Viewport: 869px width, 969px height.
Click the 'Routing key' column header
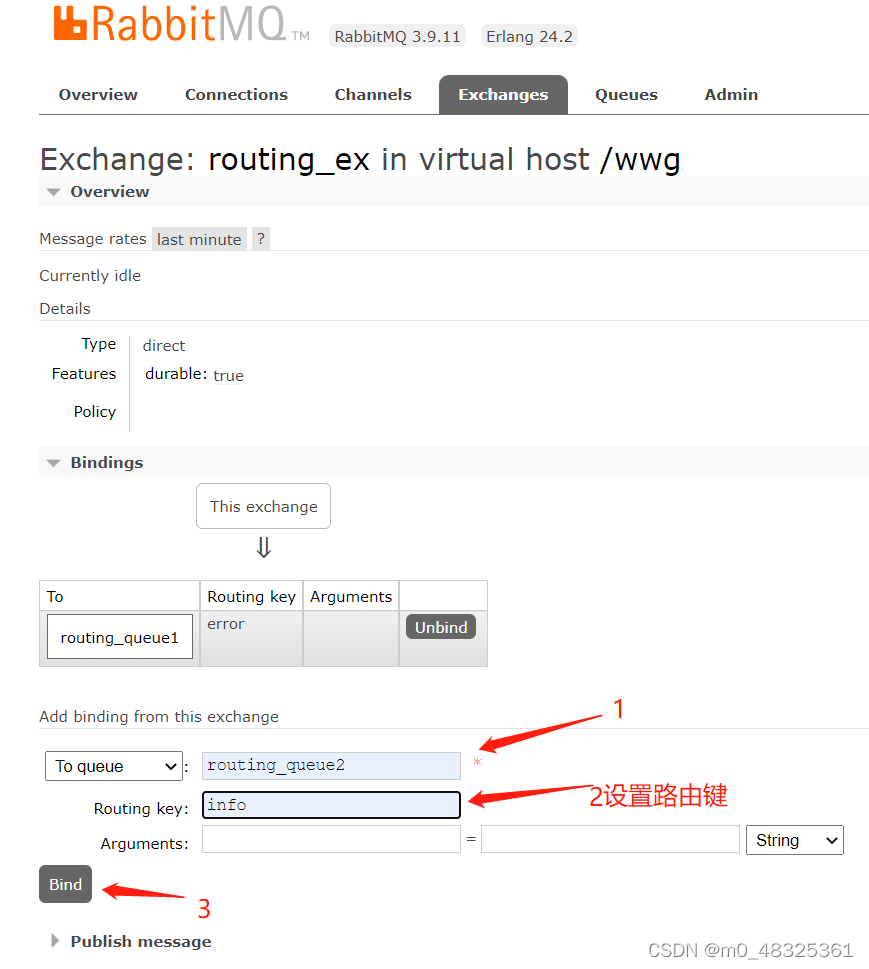252,596
